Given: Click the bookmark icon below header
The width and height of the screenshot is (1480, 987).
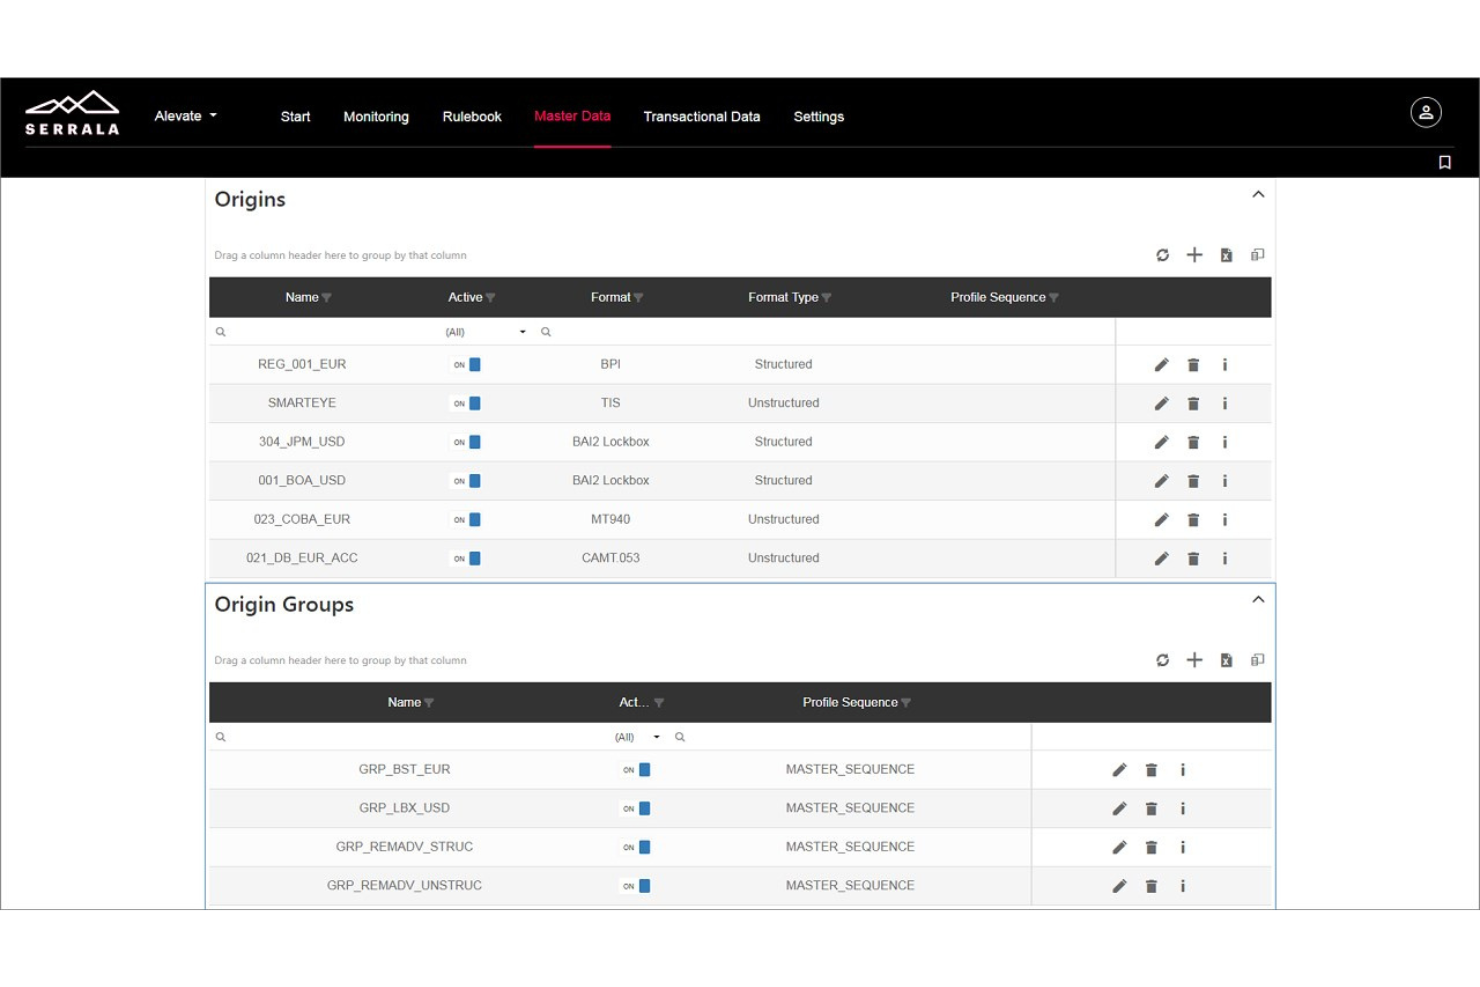Looking at the screenshot, I should (1444, 163).
